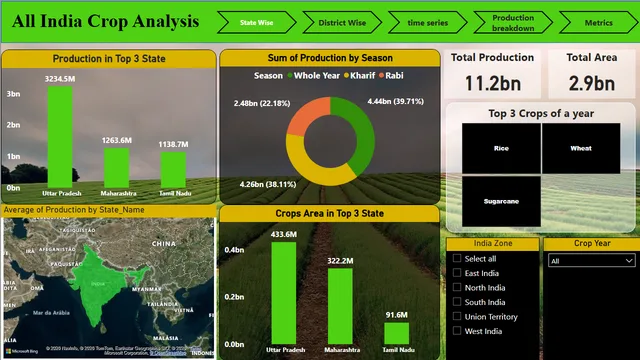Click the Total Area 2.9bn card
Image resolution: width=640 pixels, height=360 pixels.
[591, 74]
